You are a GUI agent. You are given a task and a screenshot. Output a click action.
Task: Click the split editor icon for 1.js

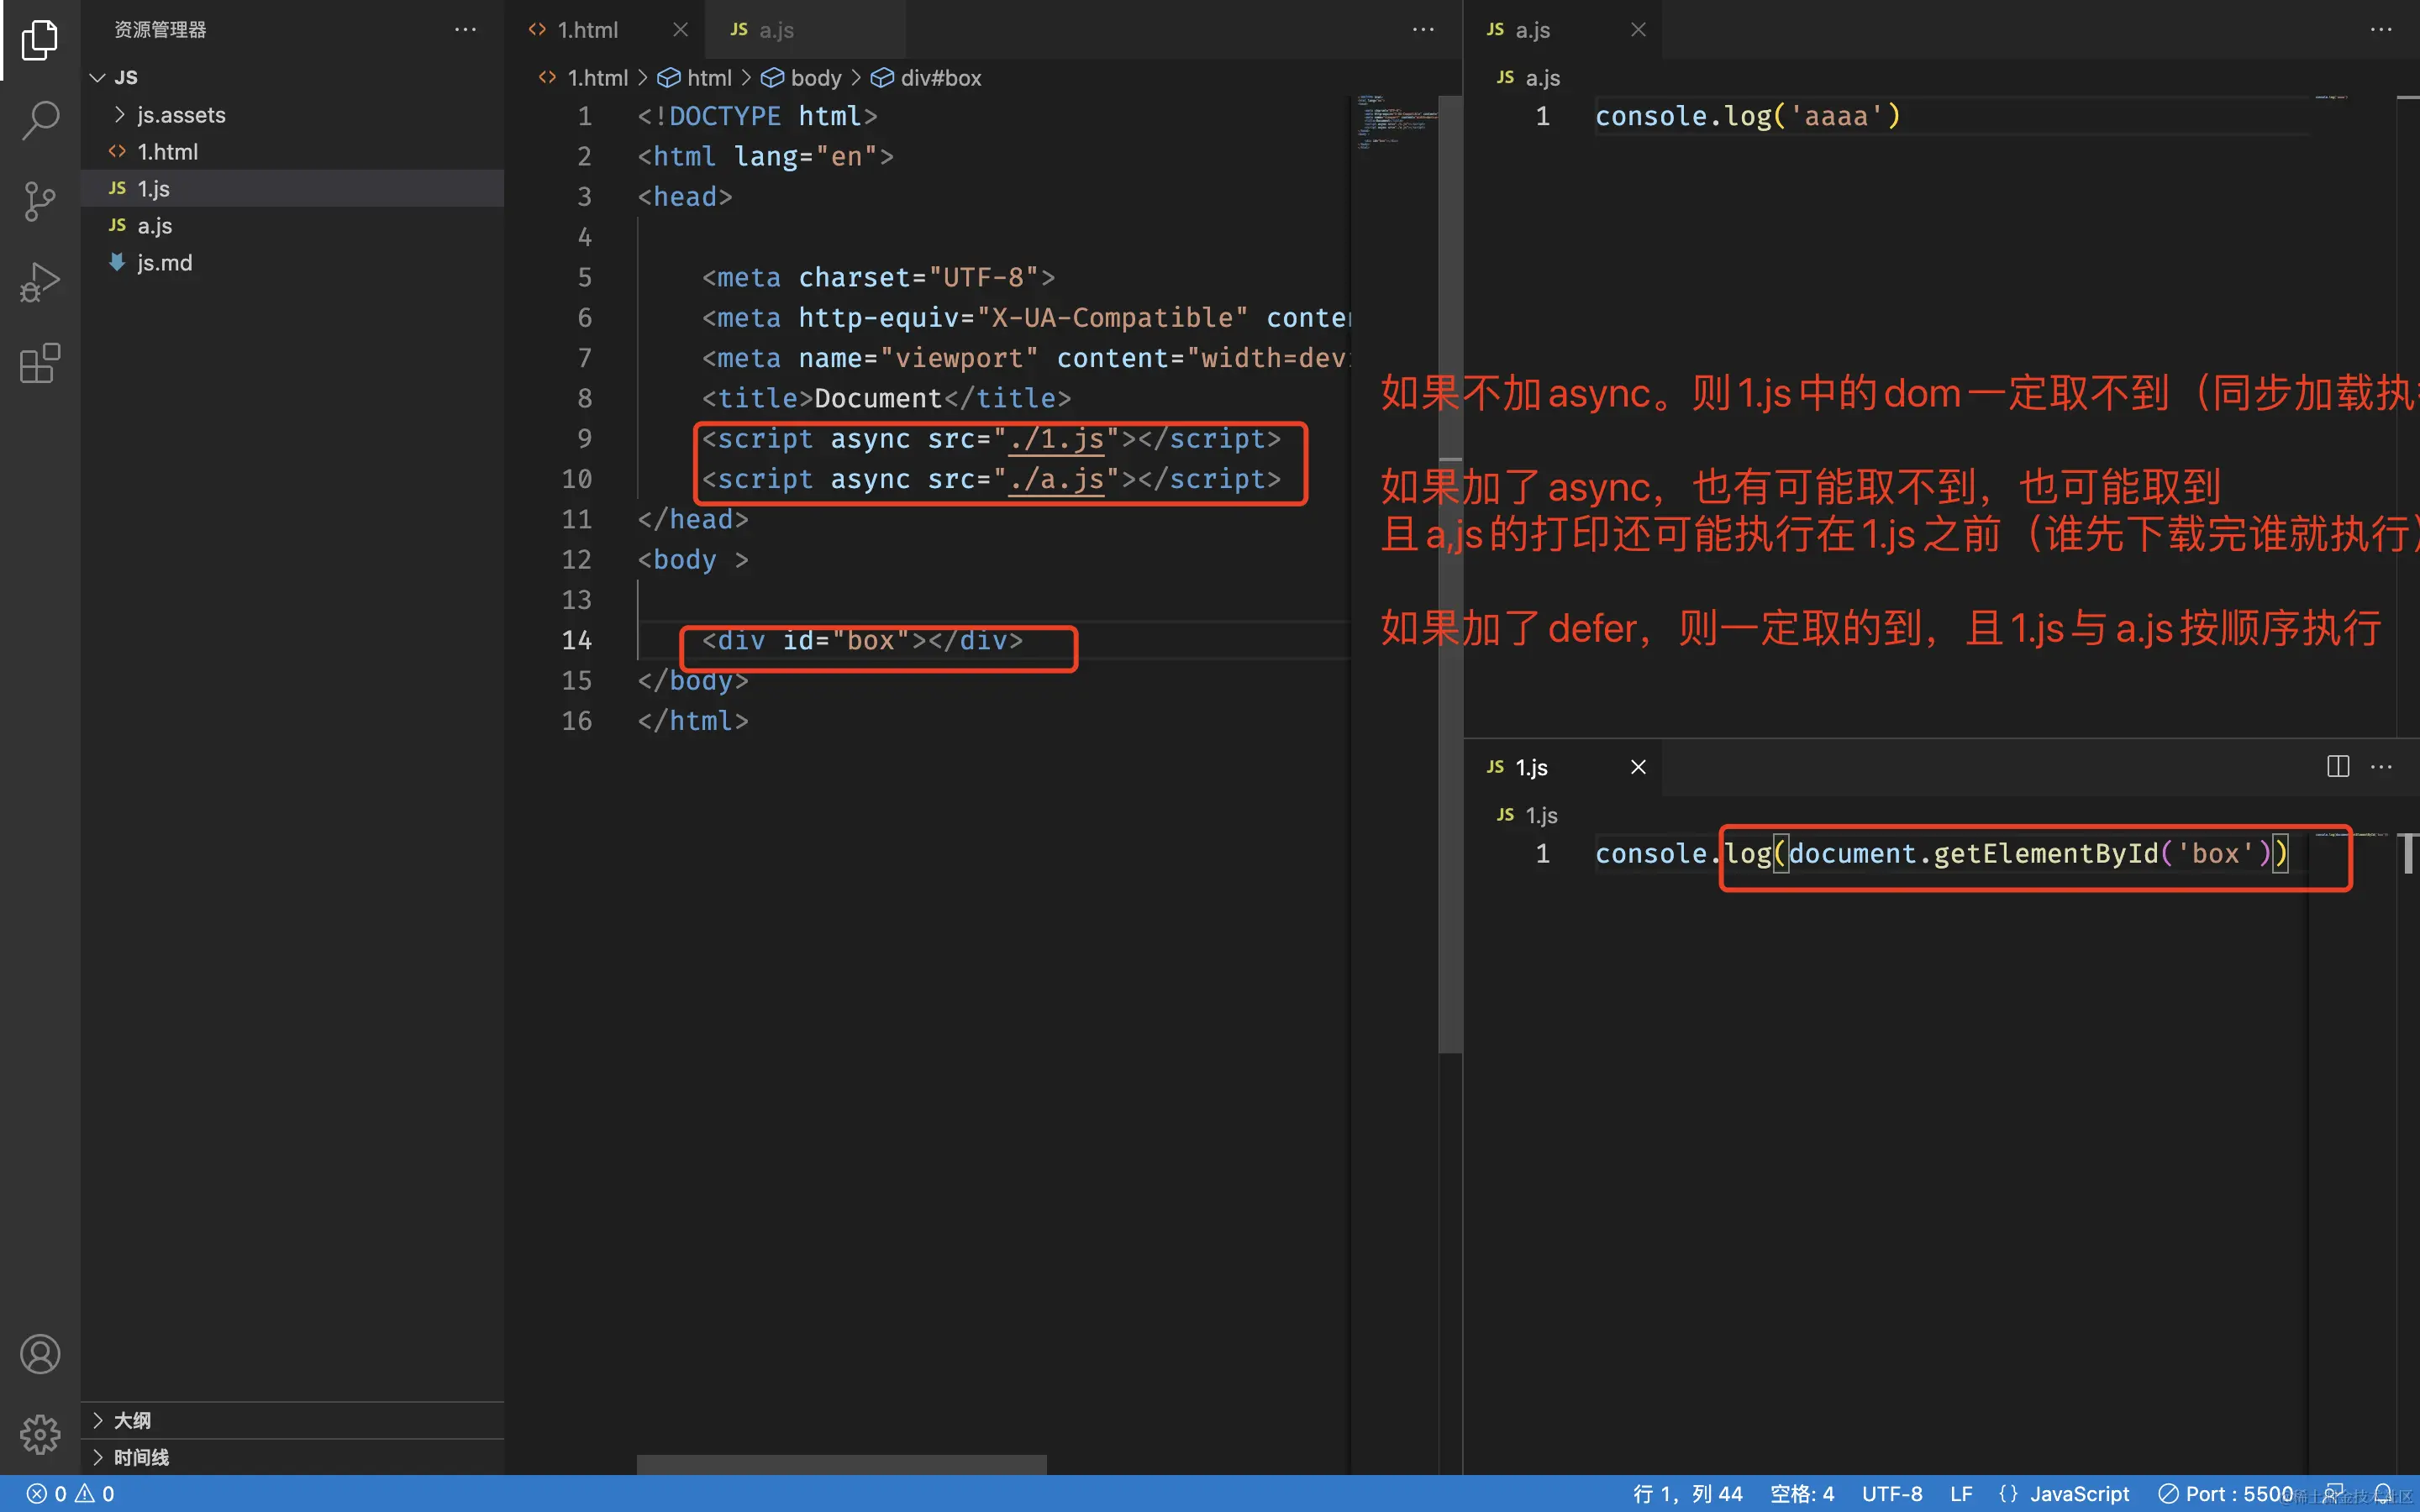tap(2337, 767)
